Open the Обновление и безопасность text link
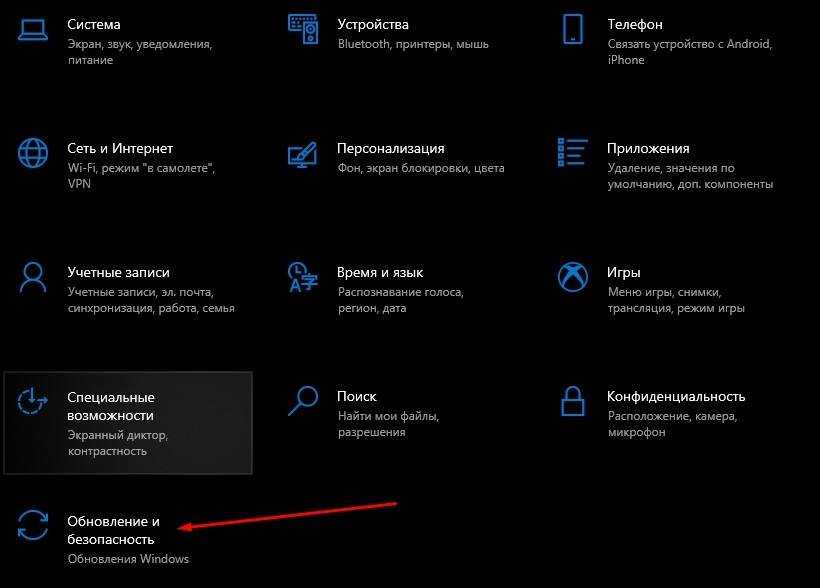820x588 pixels. [113, 530]
